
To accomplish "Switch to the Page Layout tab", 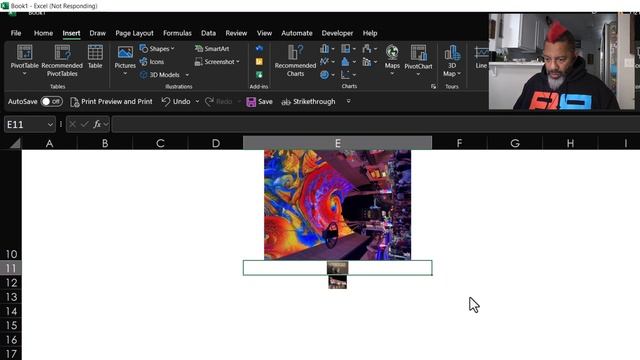I will pyautogui.click(x=134, y=33).
